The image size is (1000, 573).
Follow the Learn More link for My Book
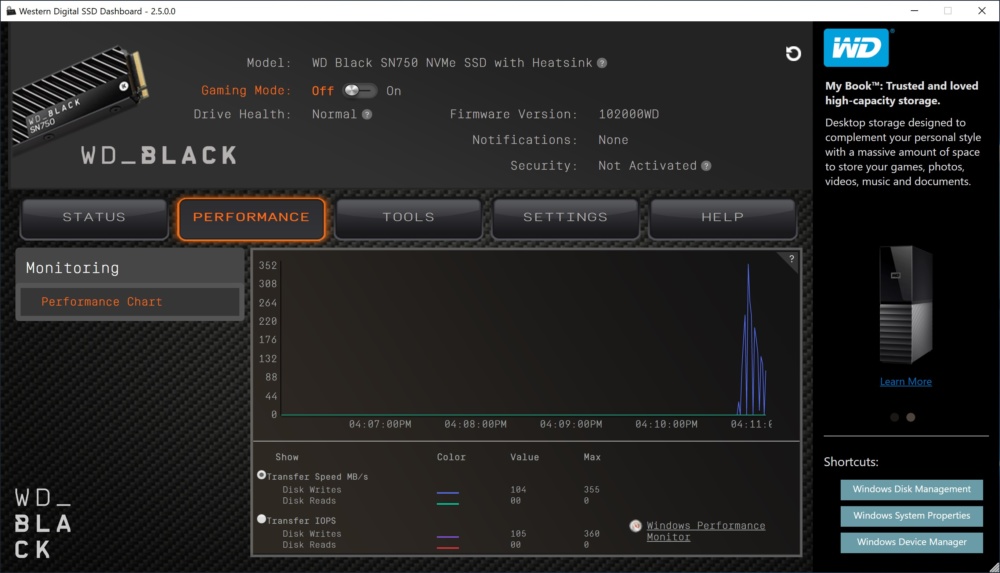pyautogui.click(x=906, y=382)
